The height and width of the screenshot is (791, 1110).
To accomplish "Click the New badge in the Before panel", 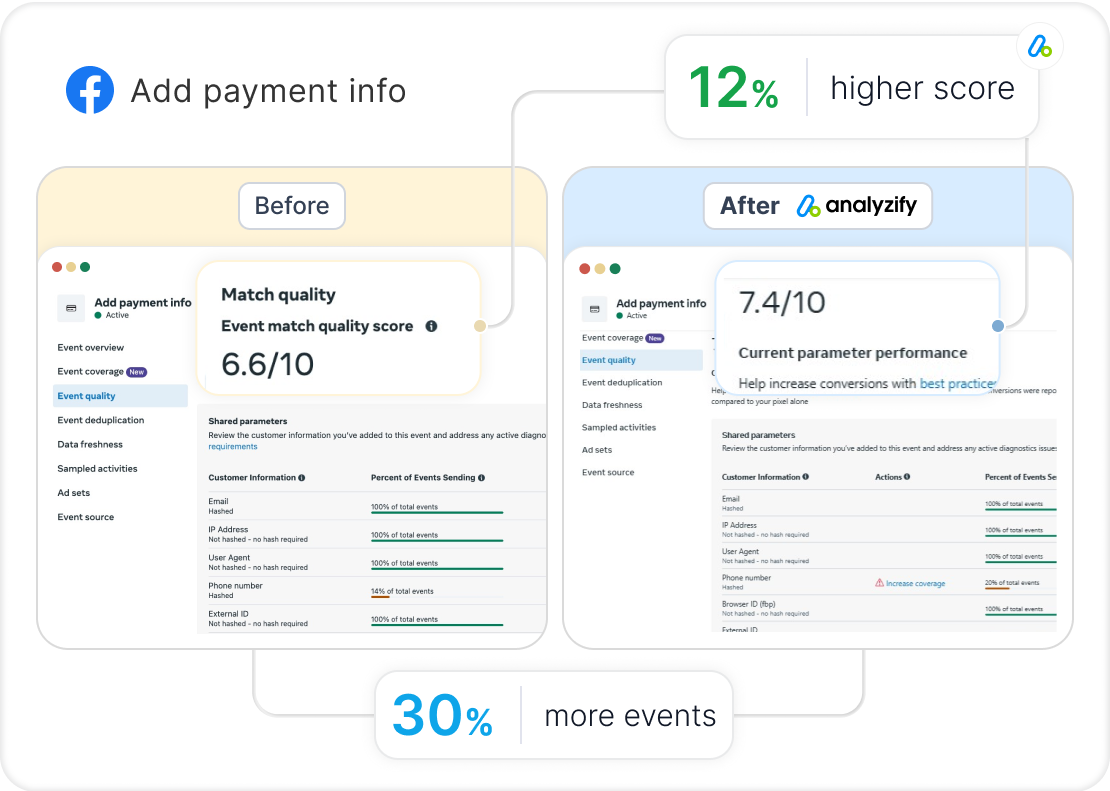I will (x=137, y=372).
